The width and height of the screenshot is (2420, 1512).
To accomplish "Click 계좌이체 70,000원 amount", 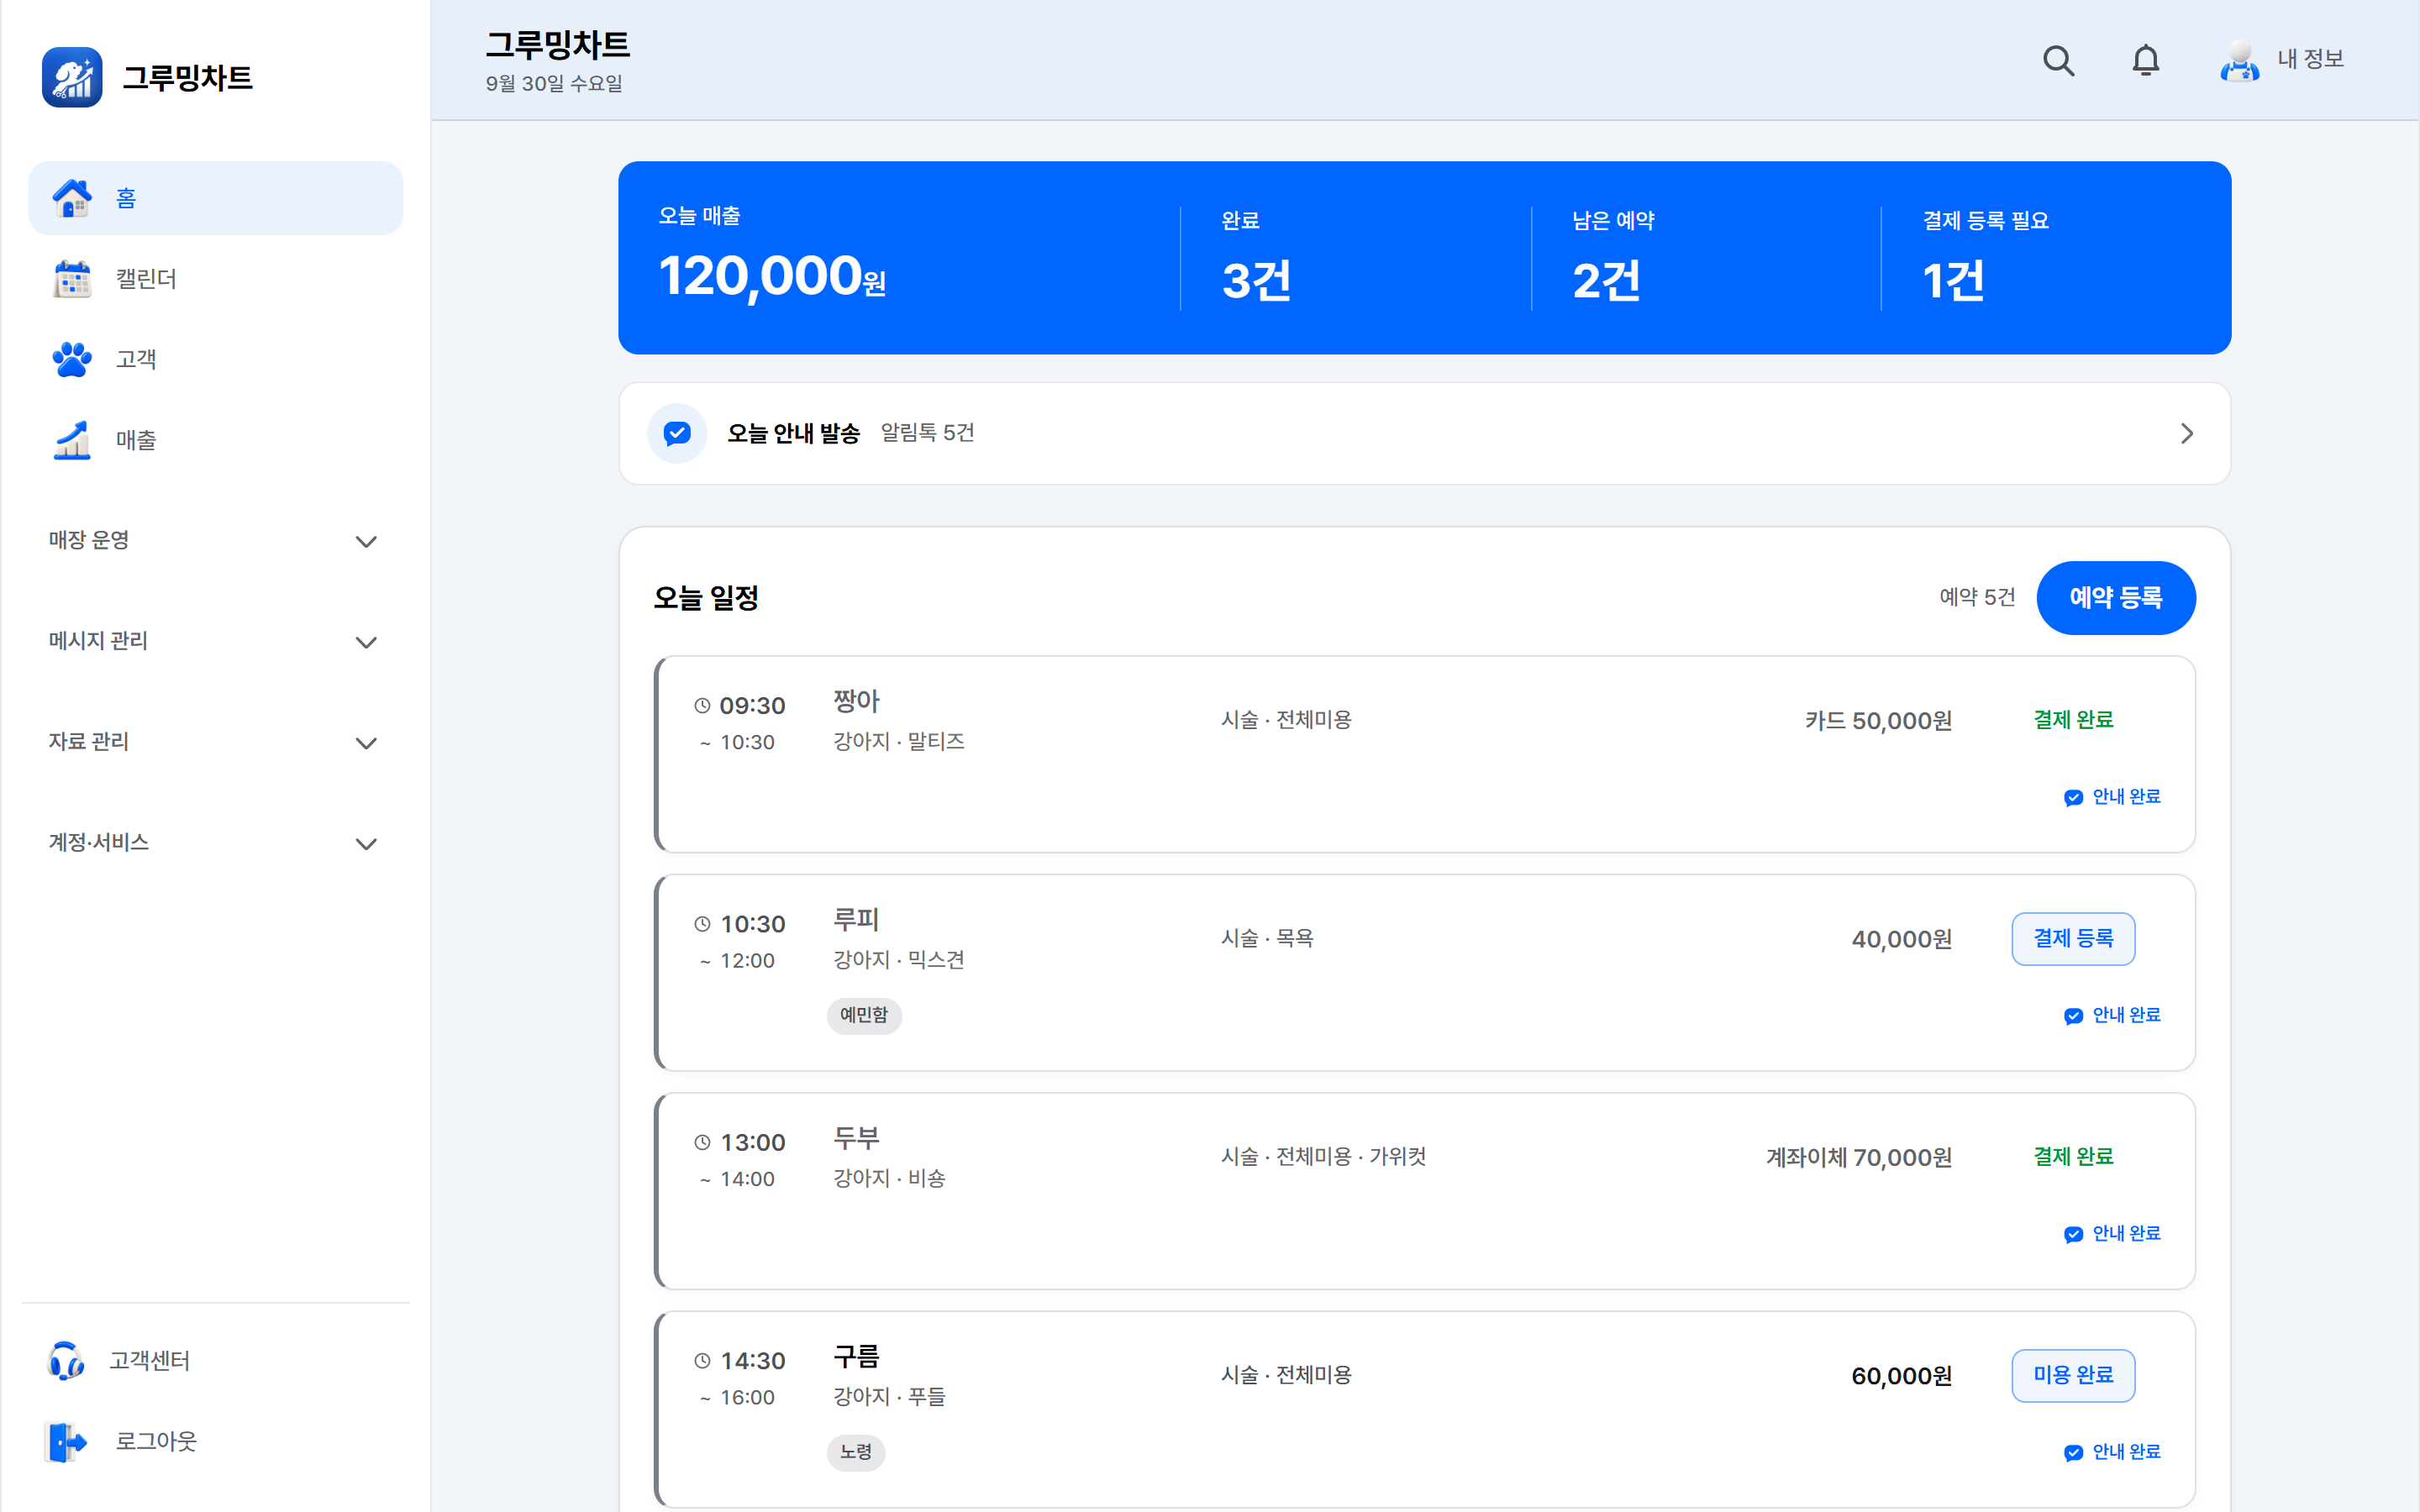I will [x=1859, y=1158].
